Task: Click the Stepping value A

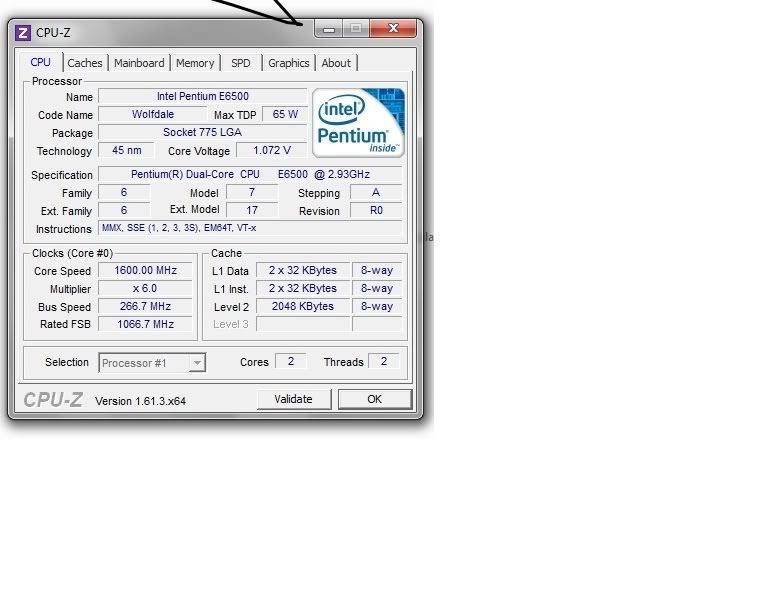Action: pyautogui.click(x=376, y=192)
